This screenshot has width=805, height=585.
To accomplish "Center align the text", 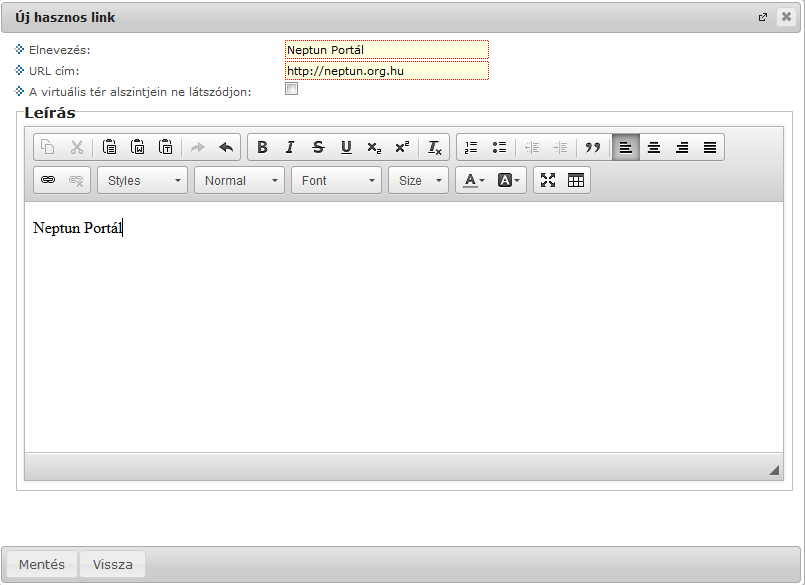I will click(654, 147).
